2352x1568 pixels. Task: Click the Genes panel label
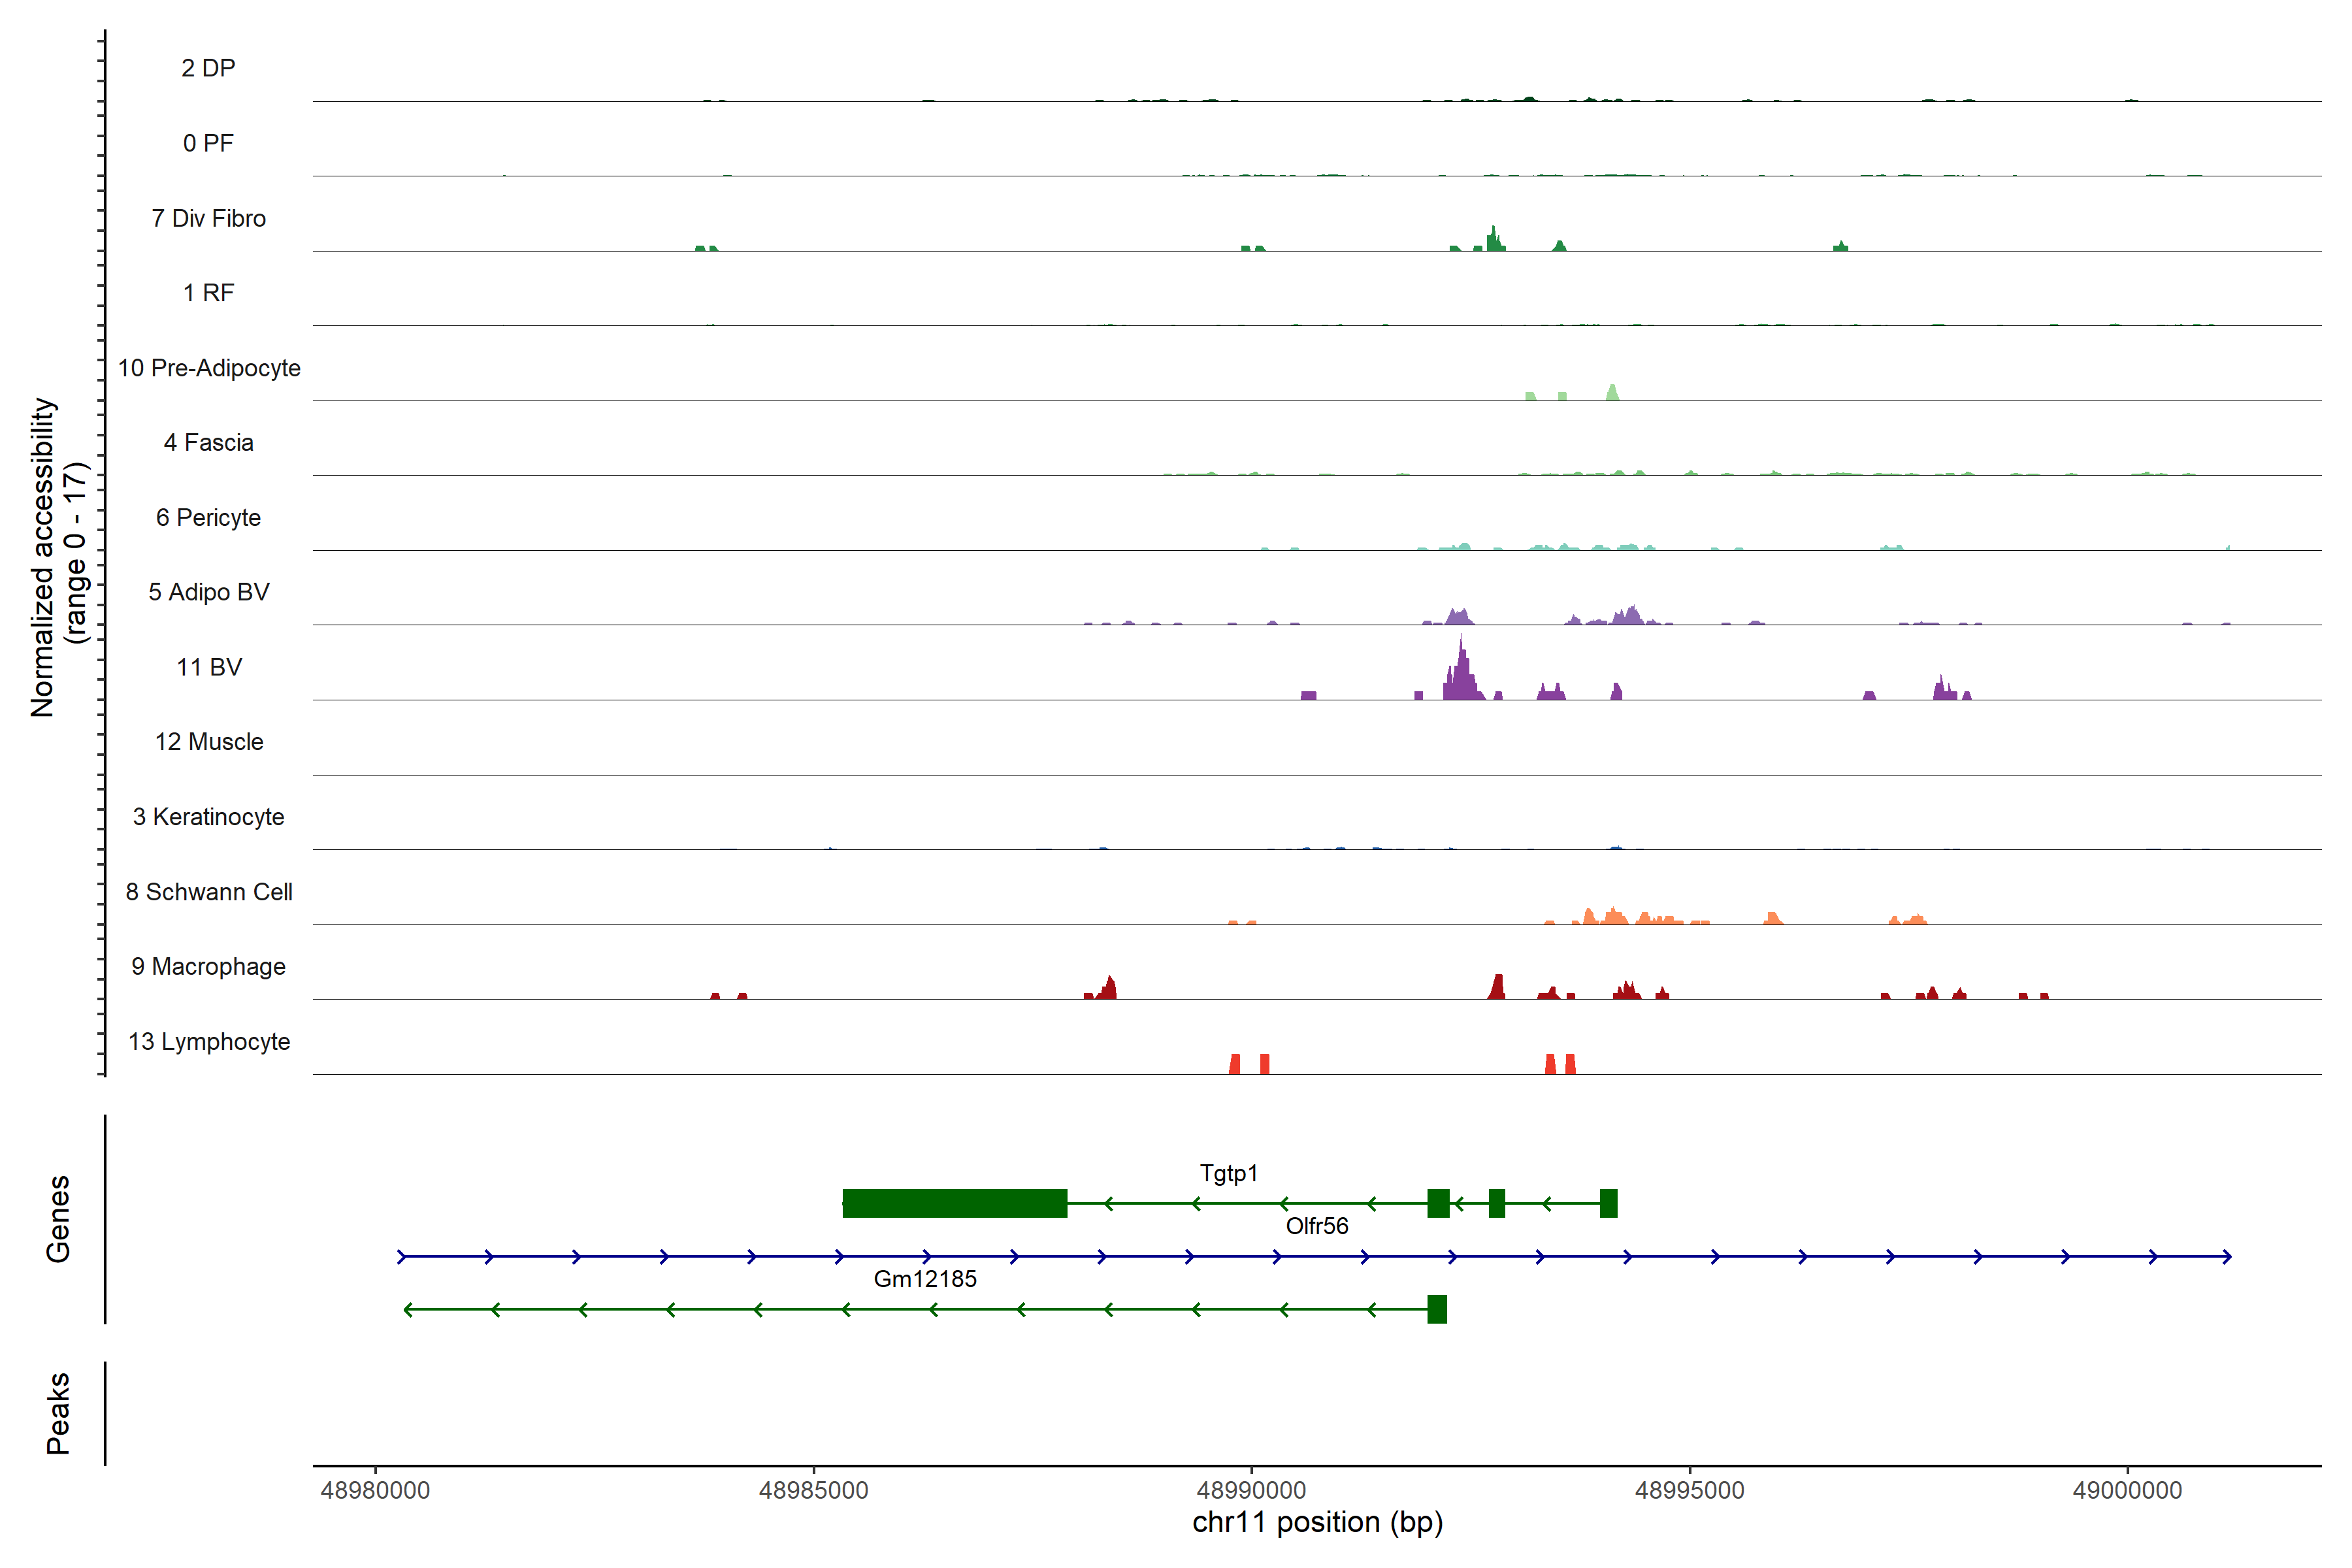click(58, 1218)
